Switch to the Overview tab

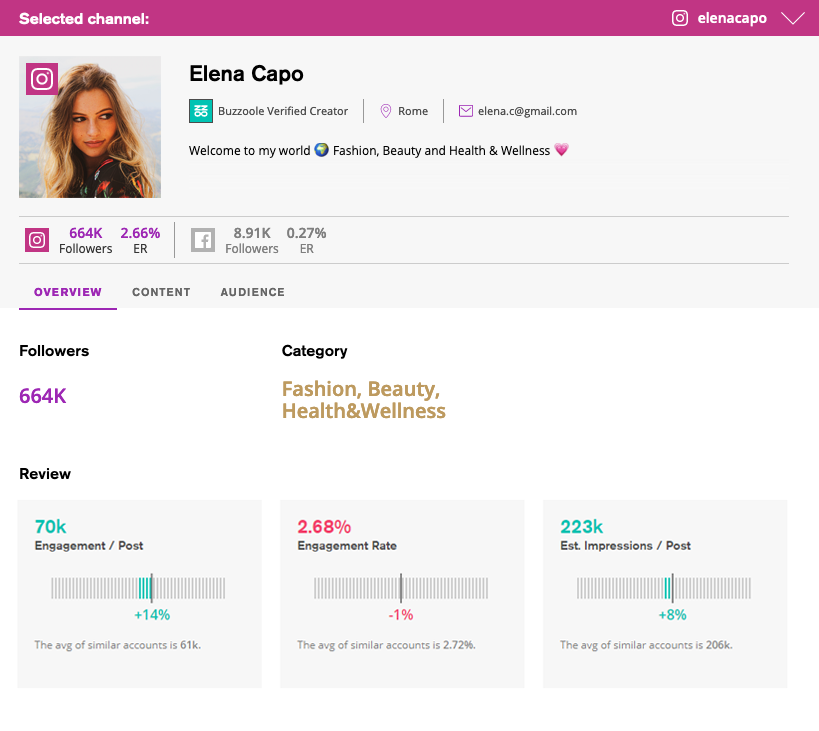(68, 292)
